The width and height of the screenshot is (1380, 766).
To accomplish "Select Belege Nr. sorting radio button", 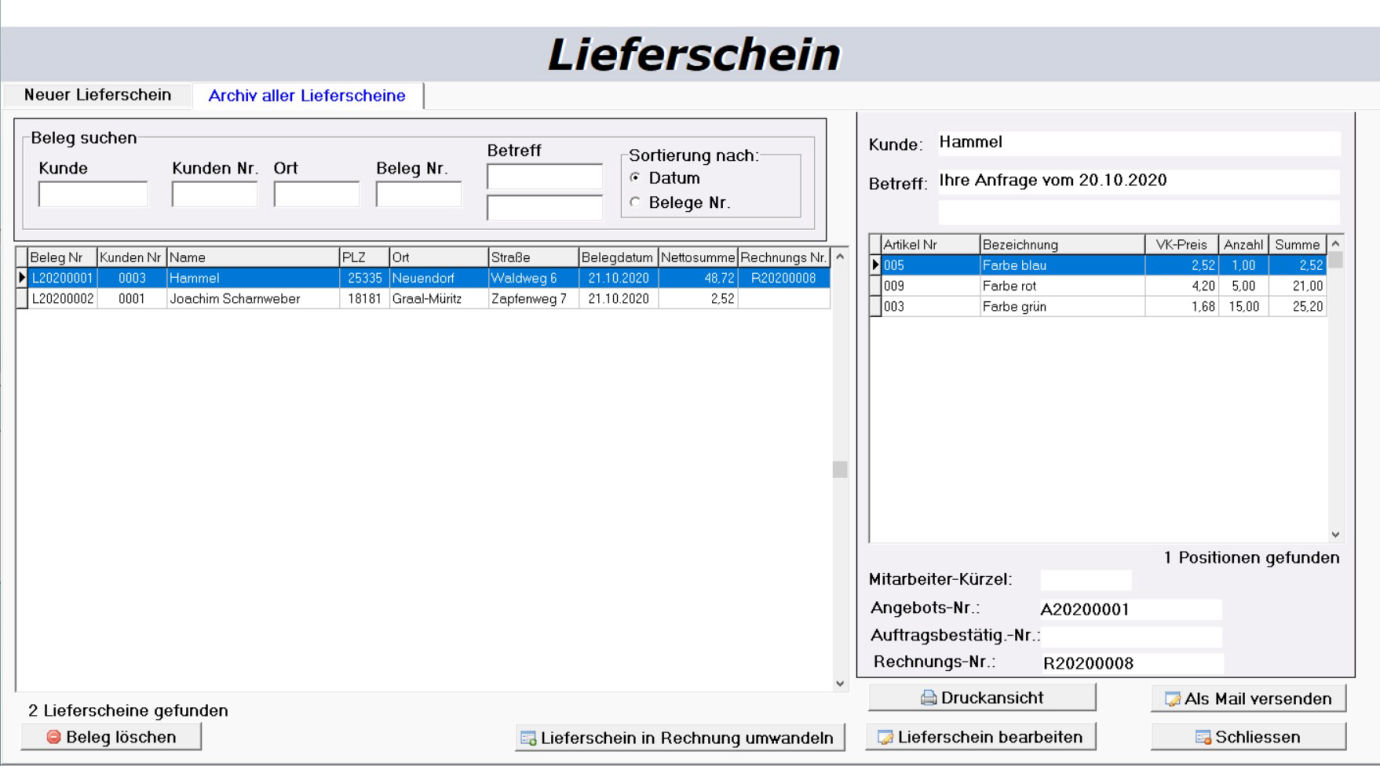I will (x=635, y=203).
